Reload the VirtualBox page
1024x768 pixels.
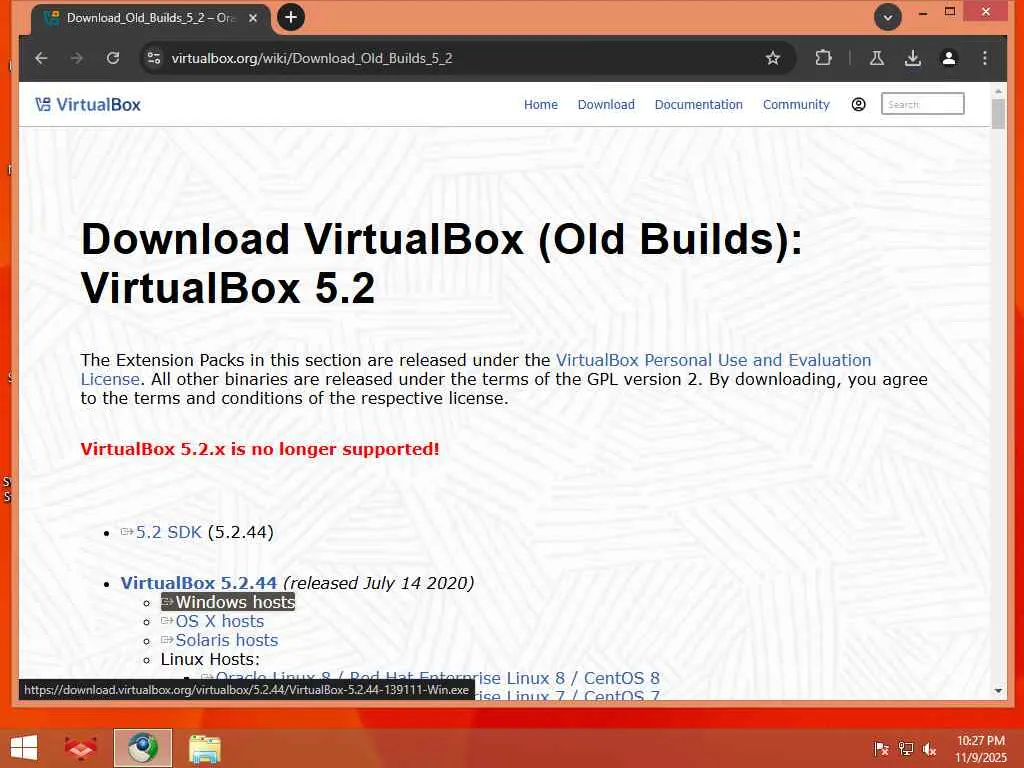click(113, 58)
